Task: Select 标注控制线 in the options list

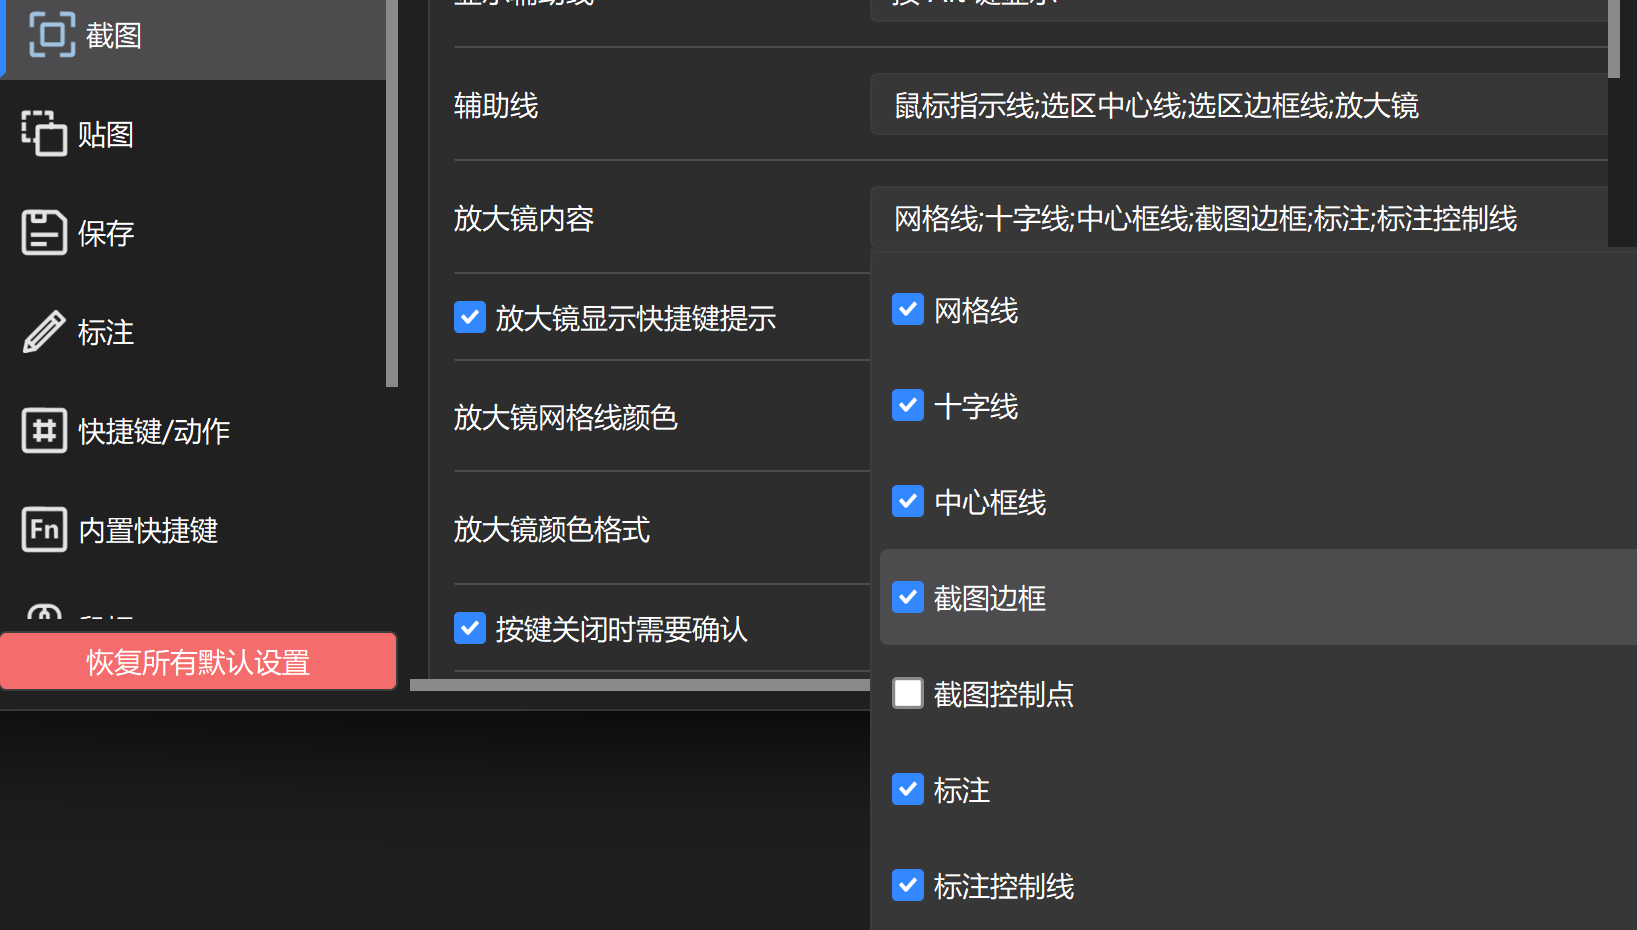Action: click(1004, 885)
